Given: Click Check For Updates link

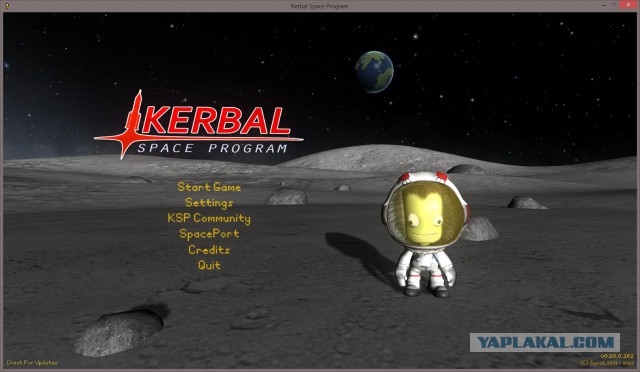Looking at the screenshot, I should pyautogui.click(x=32, y=363).
